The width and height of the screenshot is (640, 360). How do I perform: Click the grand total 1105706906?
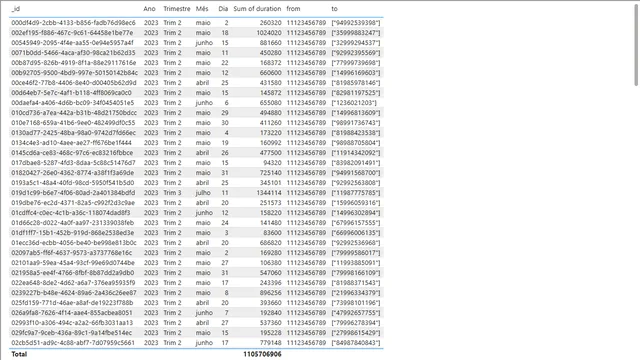pos(262,354)
